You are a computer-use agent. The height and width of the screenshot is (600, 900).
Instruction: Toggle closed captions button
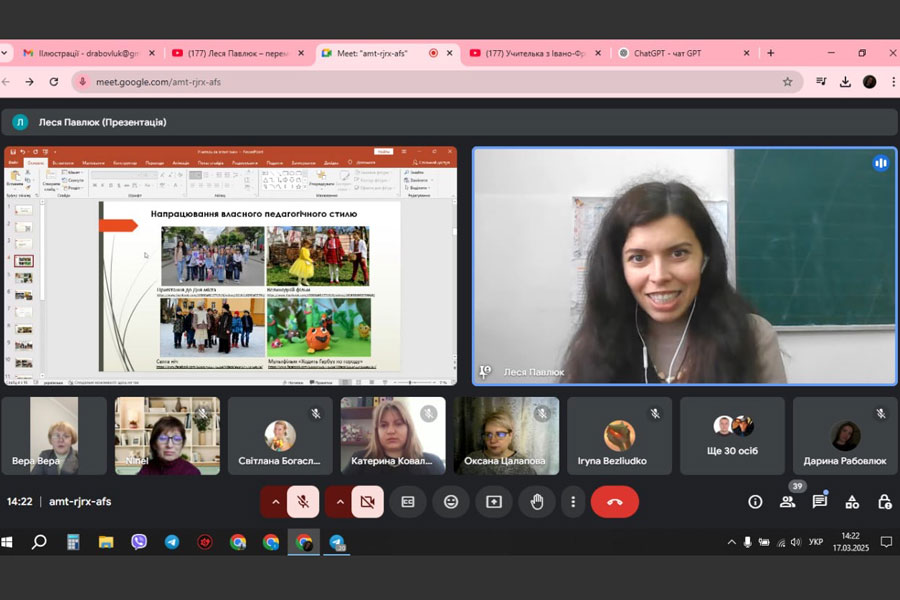408,502
